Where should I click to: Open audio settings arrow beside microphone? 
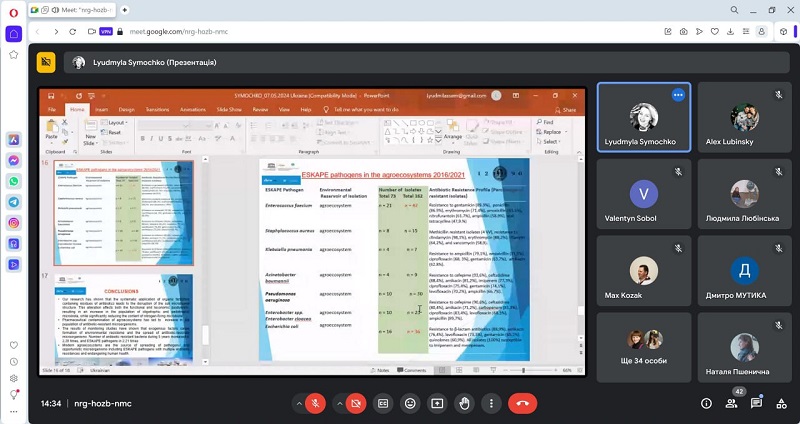[299, 404]
